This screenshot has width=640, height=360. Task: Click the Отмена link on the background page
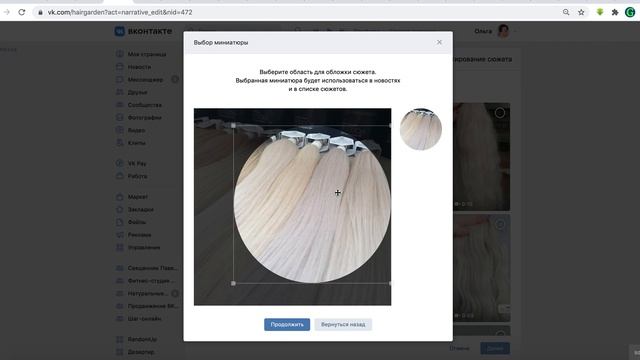coord(459,348)
